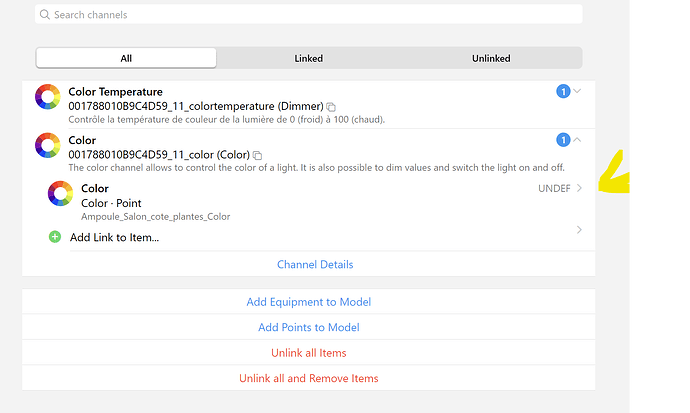Copy the 11_color channel UID

257,155
